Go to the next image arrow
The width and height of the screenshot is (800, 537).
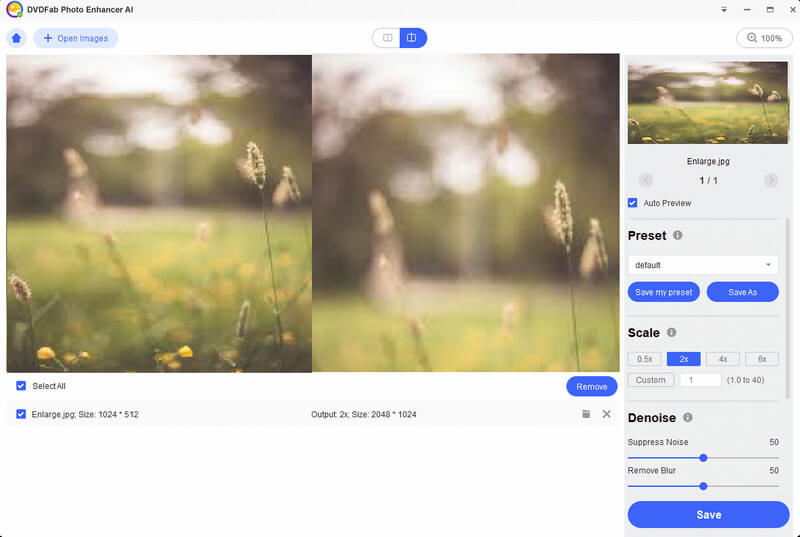(771, 180)
